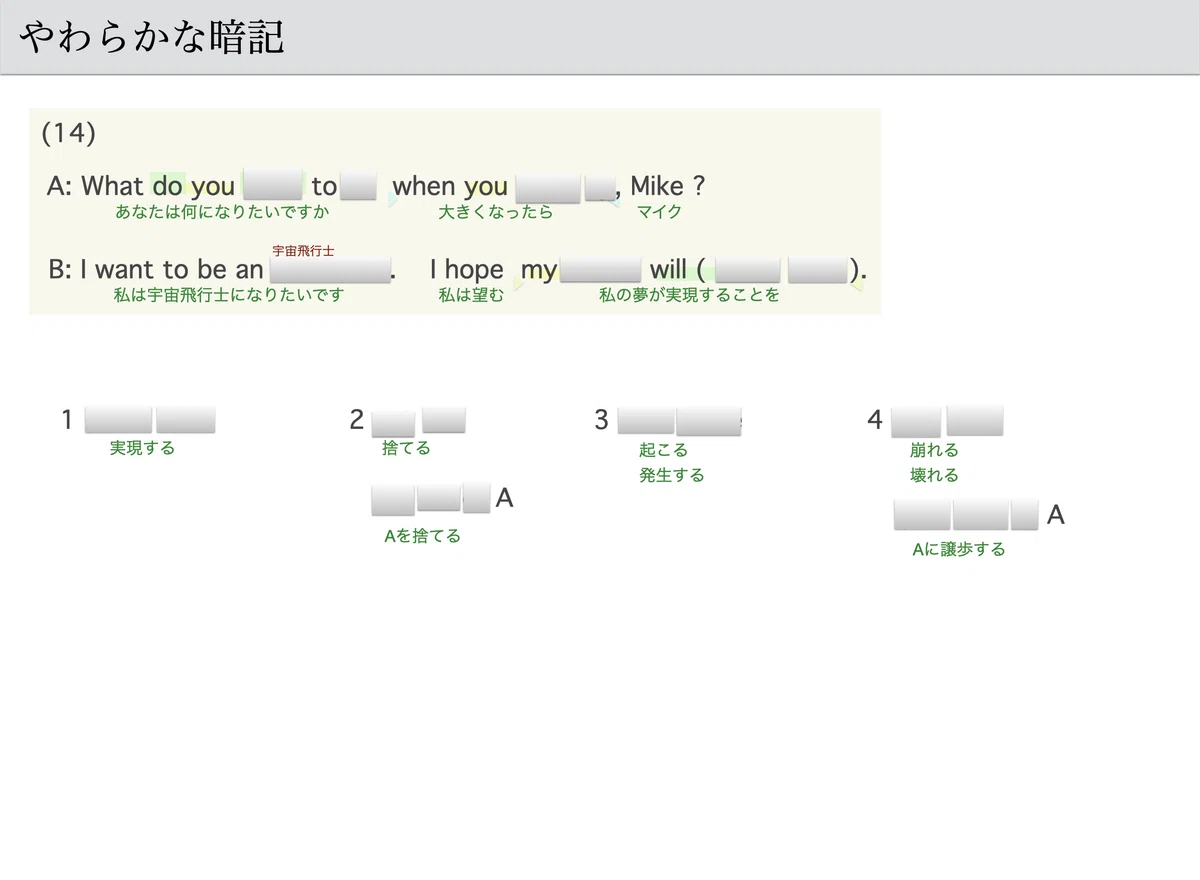The width and height of the screenshot is (1200, 880).
Task: Reveal second blank of item 4
Action: 975,420
